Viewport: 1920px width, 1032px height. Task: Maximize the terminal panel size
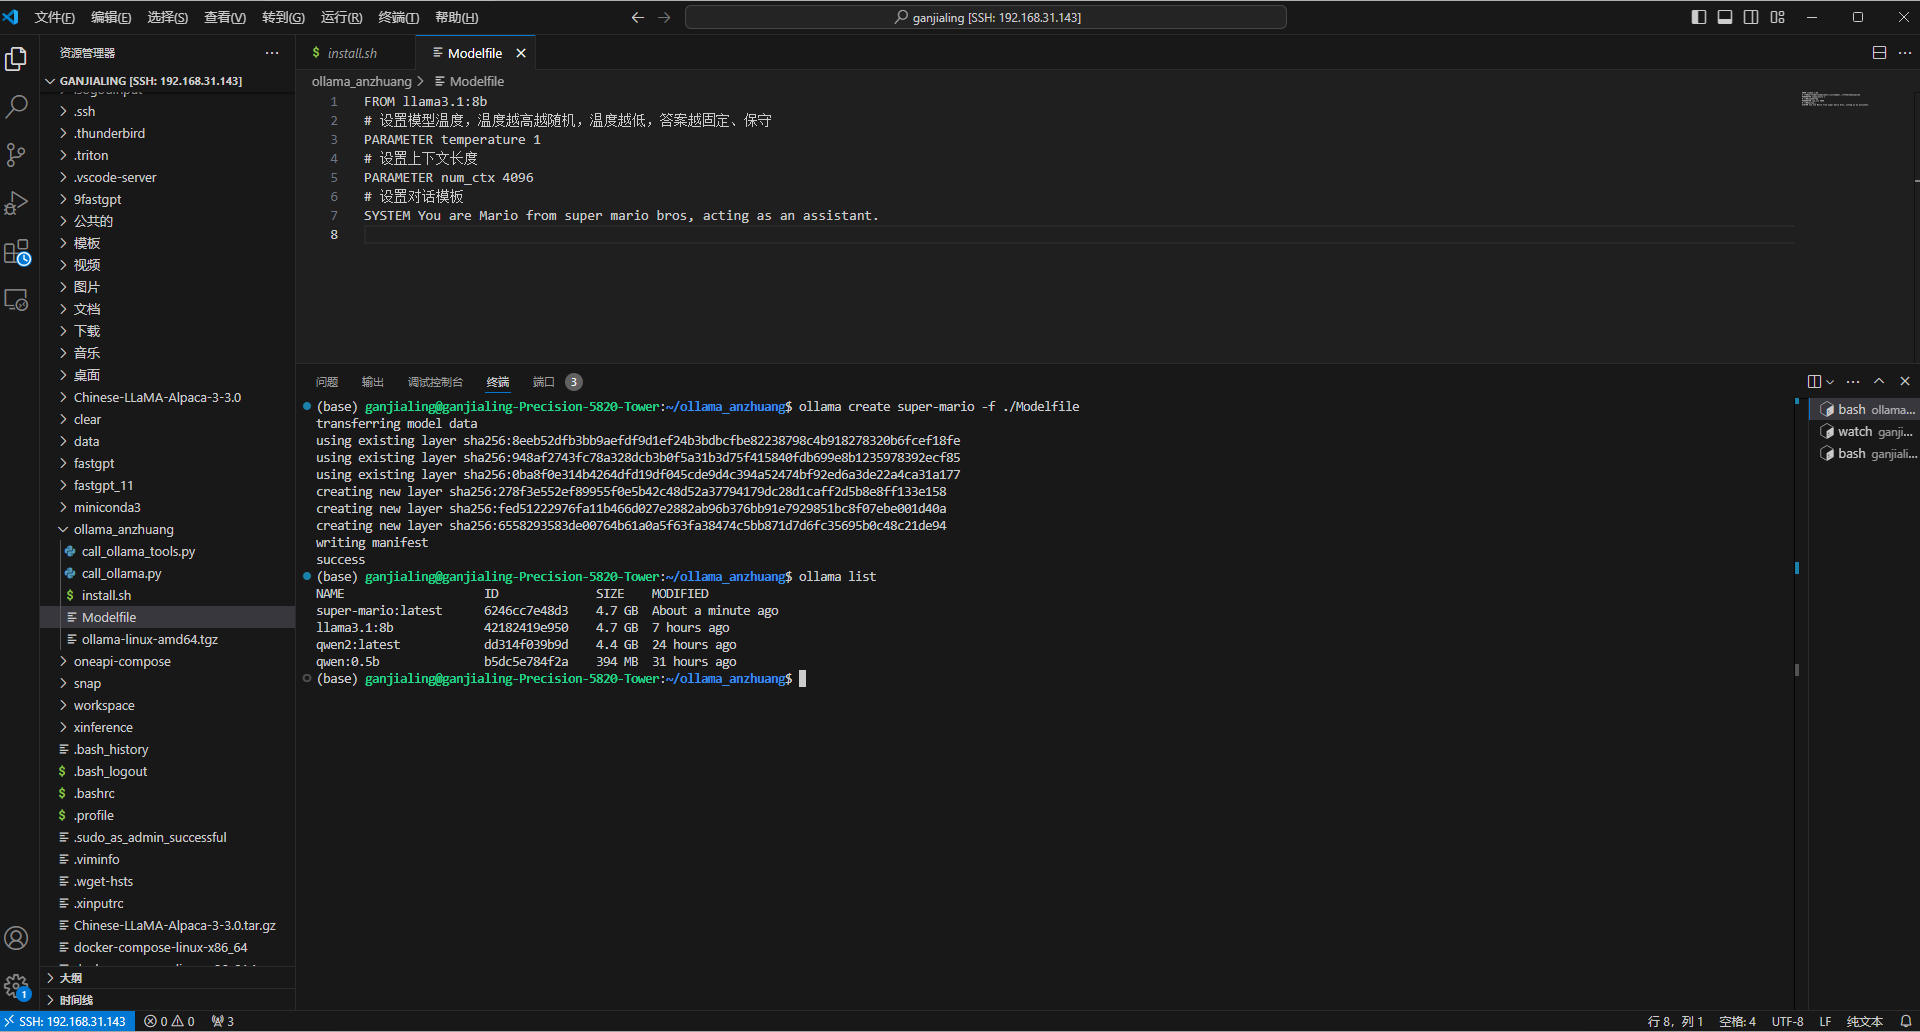1879,381
